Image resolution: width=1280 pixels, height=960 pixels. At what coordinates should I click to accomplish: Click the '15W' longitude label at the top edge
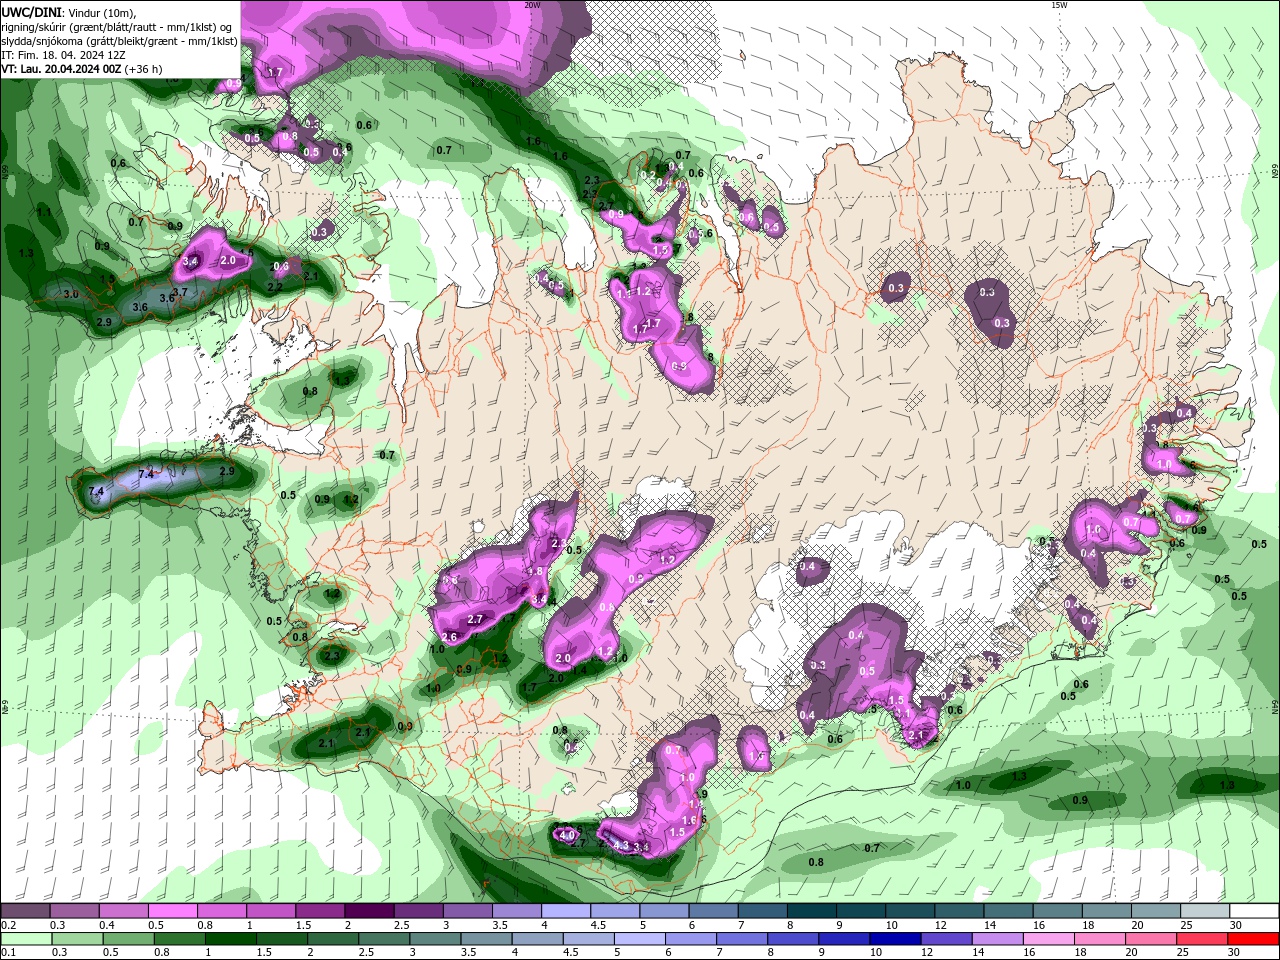[x=1058, y=5]
